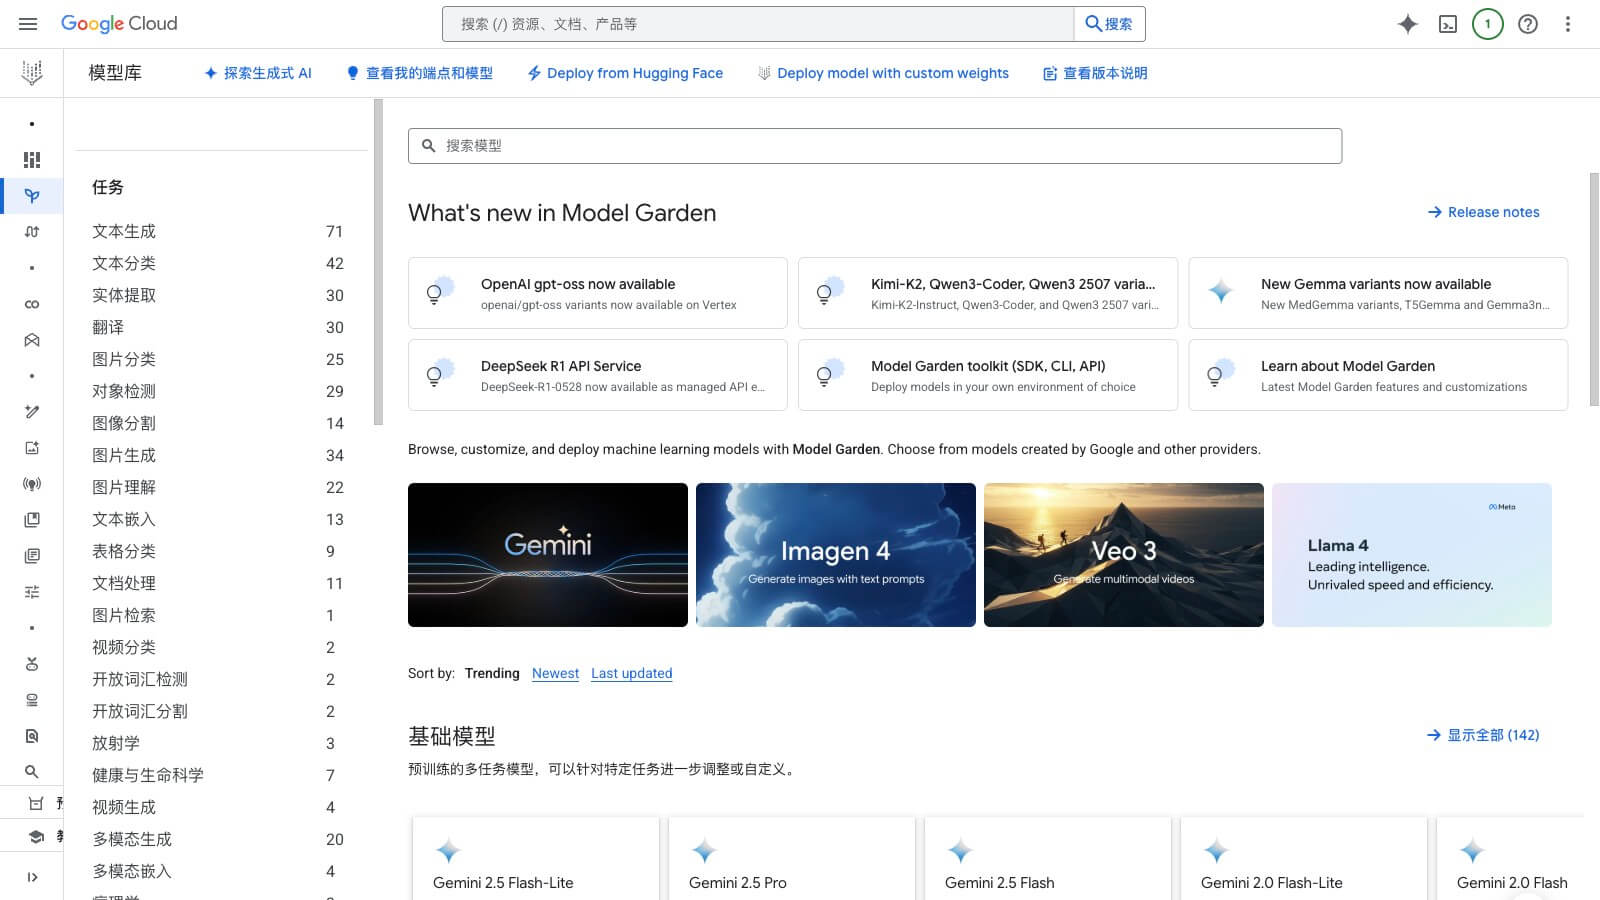This screenshot has height=900, width=1600.
Task: Expand the left sidebar navigation panel
Action: tap(32, 877)
